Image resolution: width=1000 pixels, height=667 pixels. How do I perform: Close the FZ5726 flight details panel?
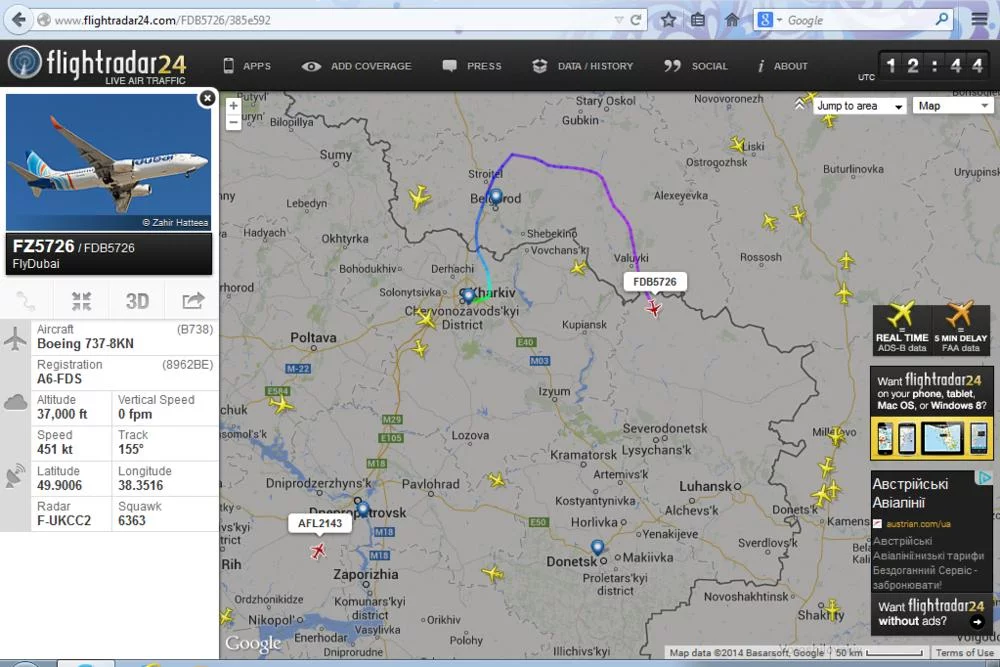pos(207,98)
